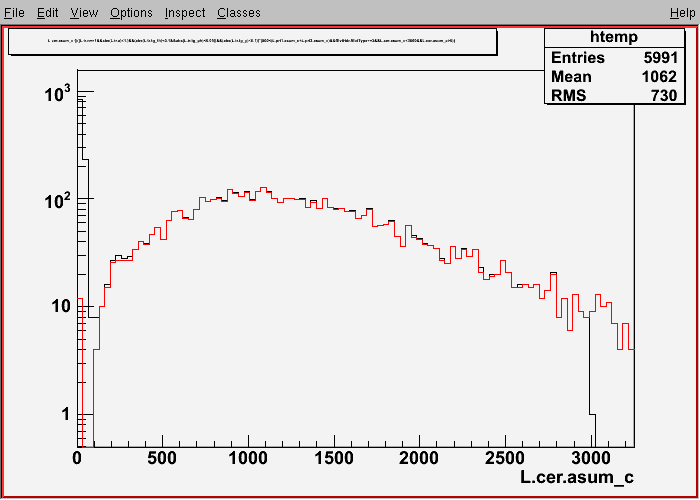Viewport: 700px width, 500px height.
Task: Click the 2500 label on x-axis
Action: pos(505,458)
